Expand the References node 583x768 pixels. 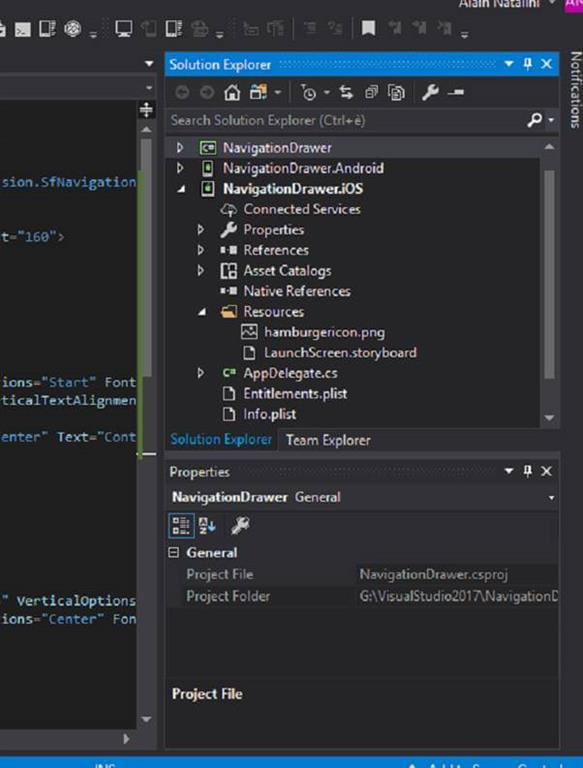tap(200, 250)
